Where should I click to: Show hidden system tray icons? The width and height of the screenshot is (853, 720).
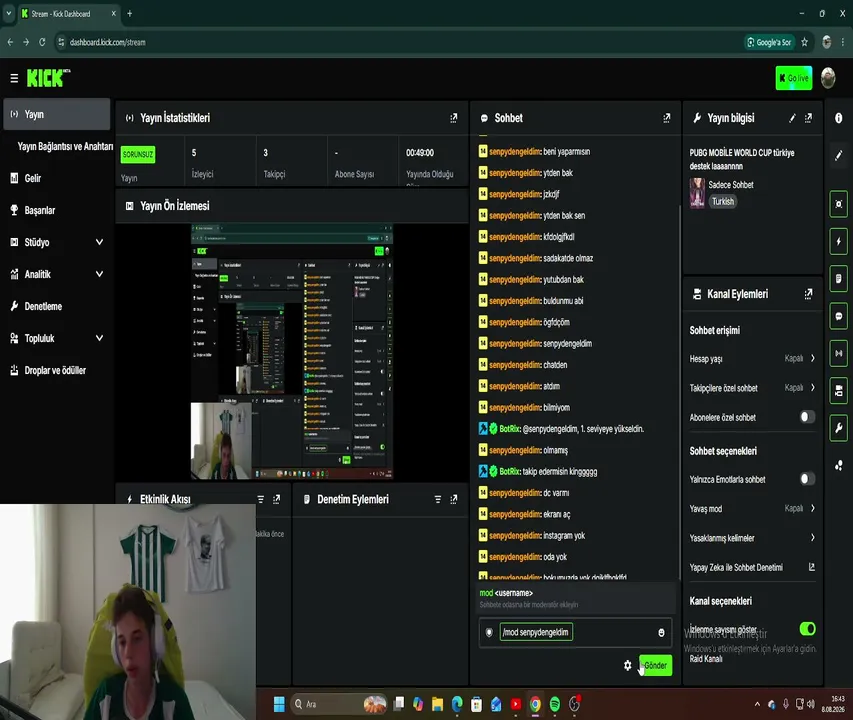point(757,704)
